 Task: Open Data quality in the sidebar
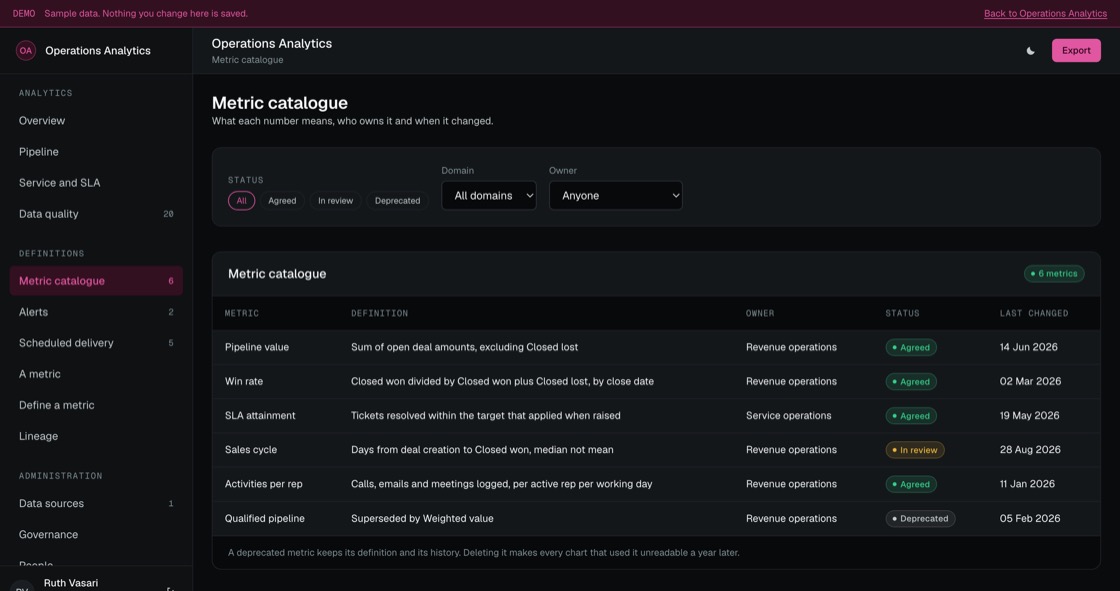pyautogui.click(x=96, y=214)
